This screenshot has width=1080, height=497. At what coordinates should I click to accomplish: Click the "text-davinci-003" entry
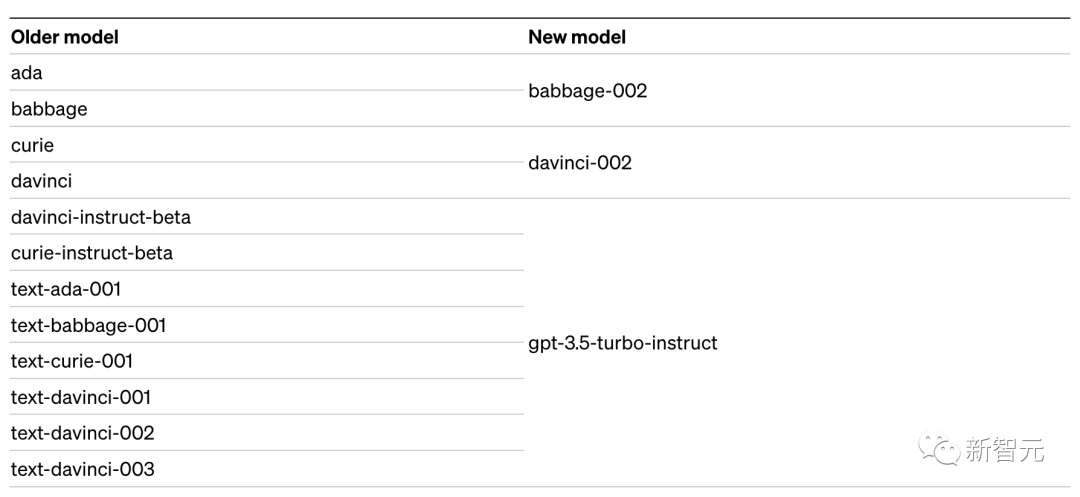tap(83, 469)
